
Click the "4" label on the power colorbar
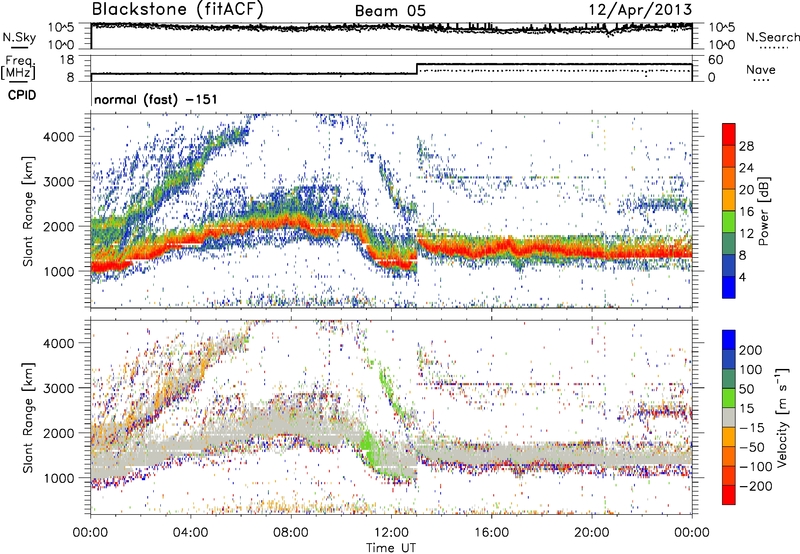743,277
